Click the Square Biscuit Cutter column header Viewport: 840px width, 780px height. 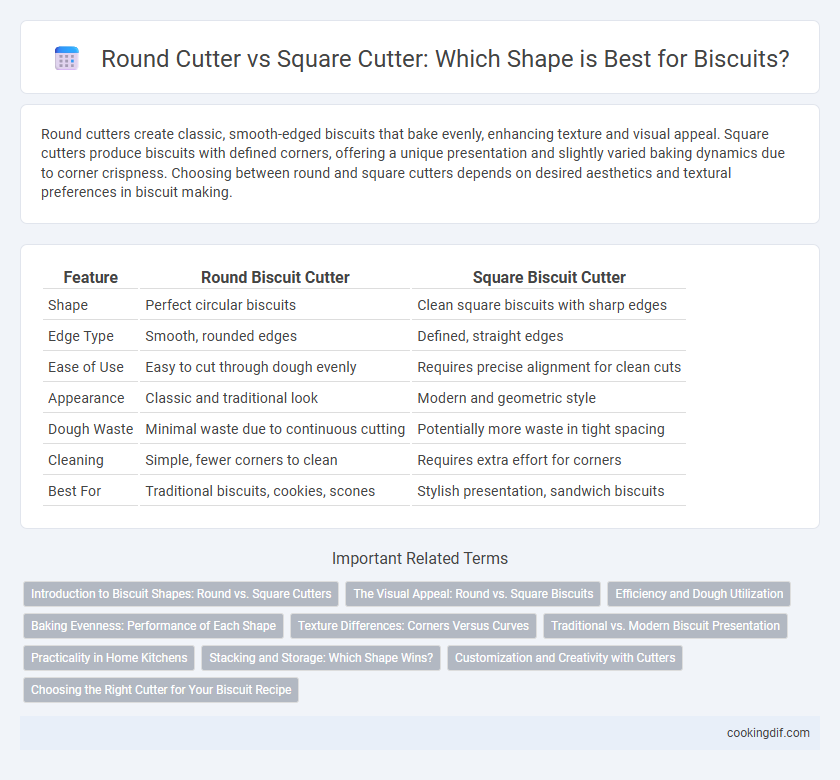[x=549, y=277]
